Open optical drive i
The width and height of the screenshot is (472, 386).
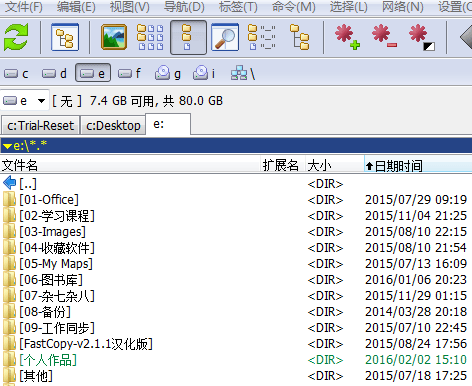click(x=204, y=73)
